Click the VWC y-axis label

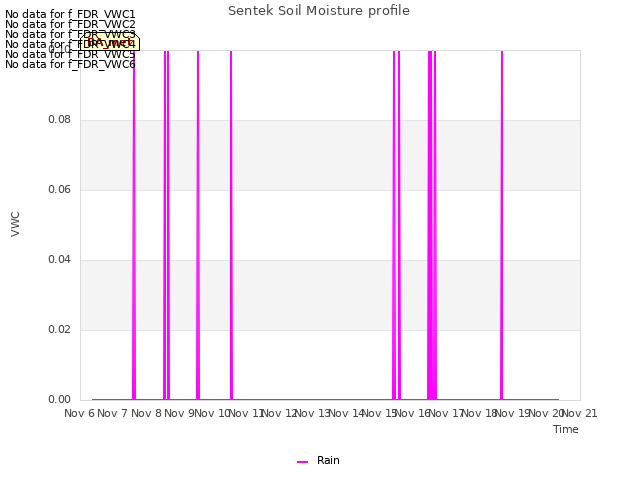click(x=15, y=224)
